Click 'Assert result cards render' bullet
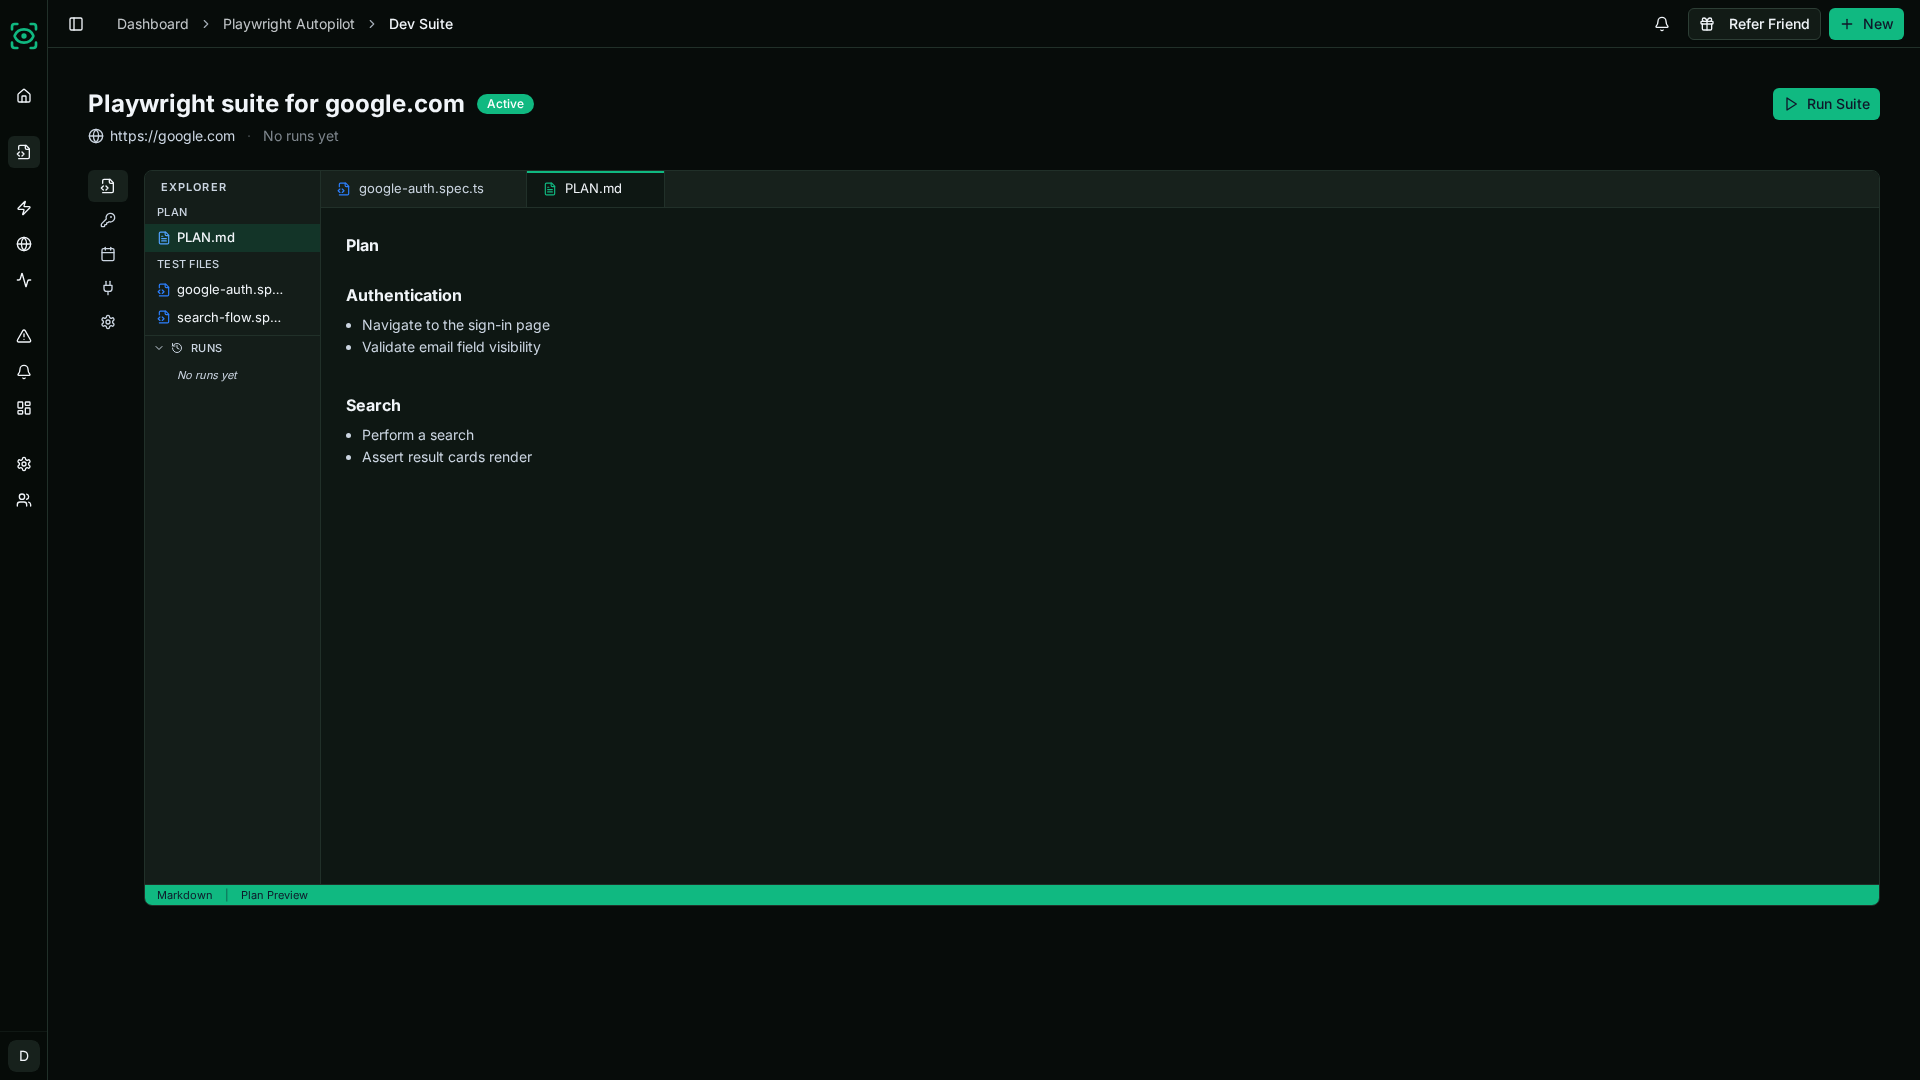Image resolution: width=1920 pixels, height=1080 pixels. [x=447, y=457]
